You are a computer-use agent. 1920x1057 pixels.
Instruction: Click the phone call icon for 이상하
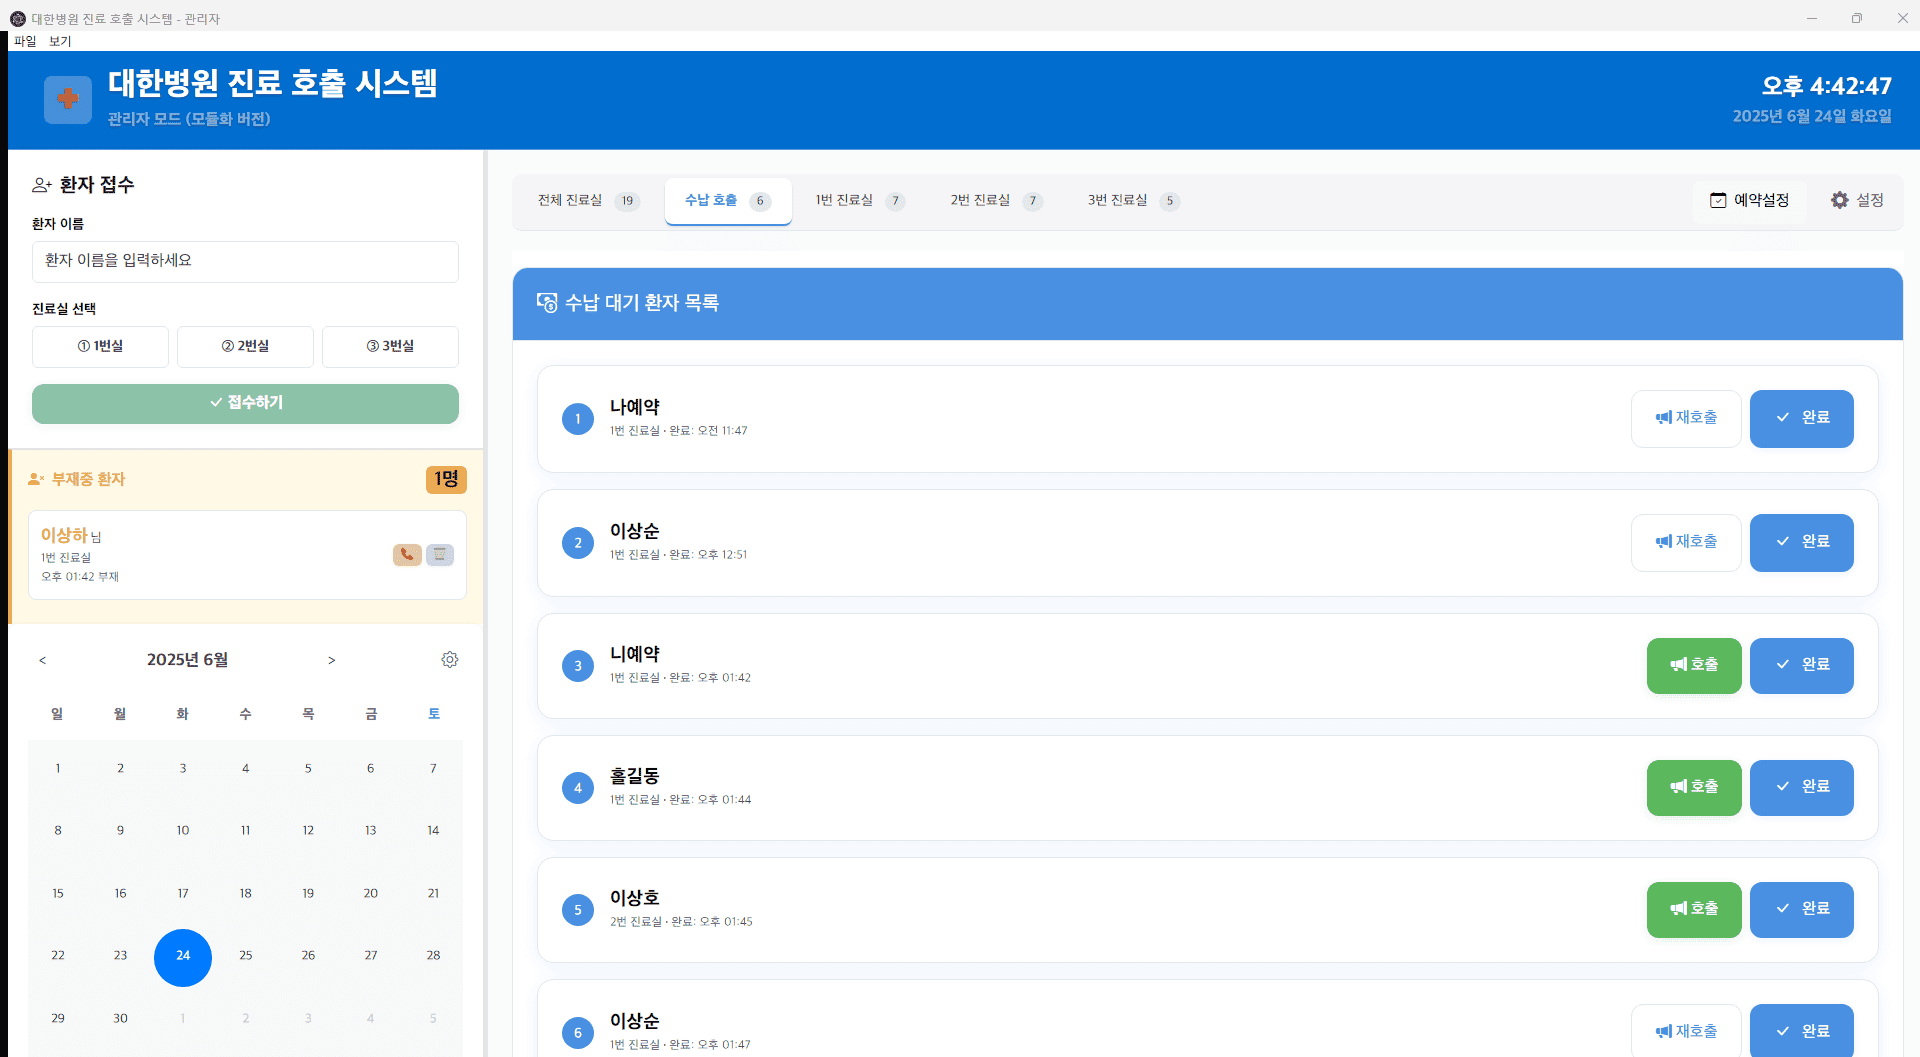click(407, 555)
